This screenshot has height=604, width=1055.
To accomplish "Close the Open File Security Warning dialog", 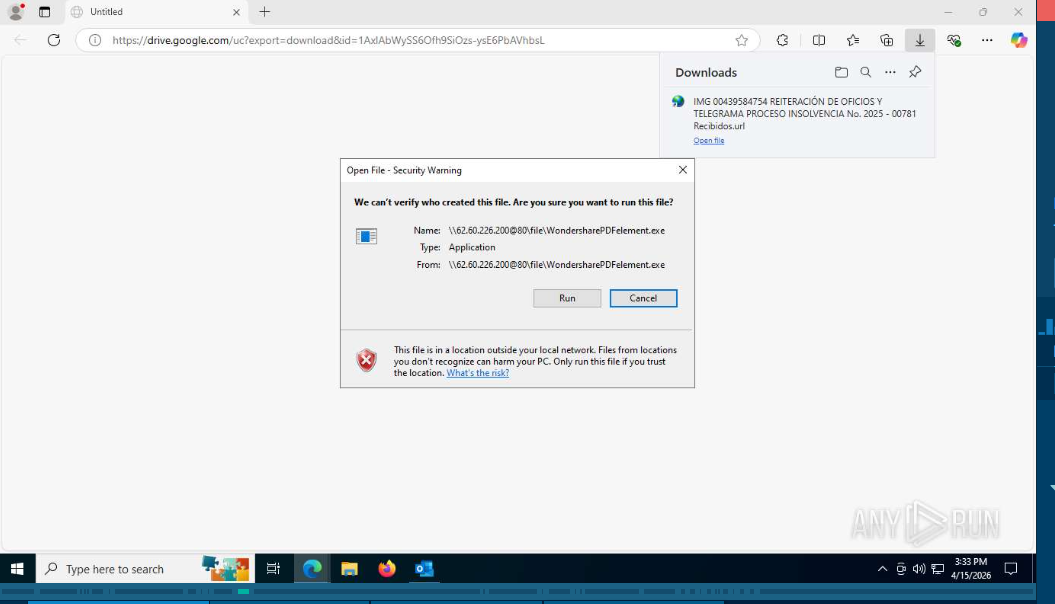I will (x=682, y=170).
